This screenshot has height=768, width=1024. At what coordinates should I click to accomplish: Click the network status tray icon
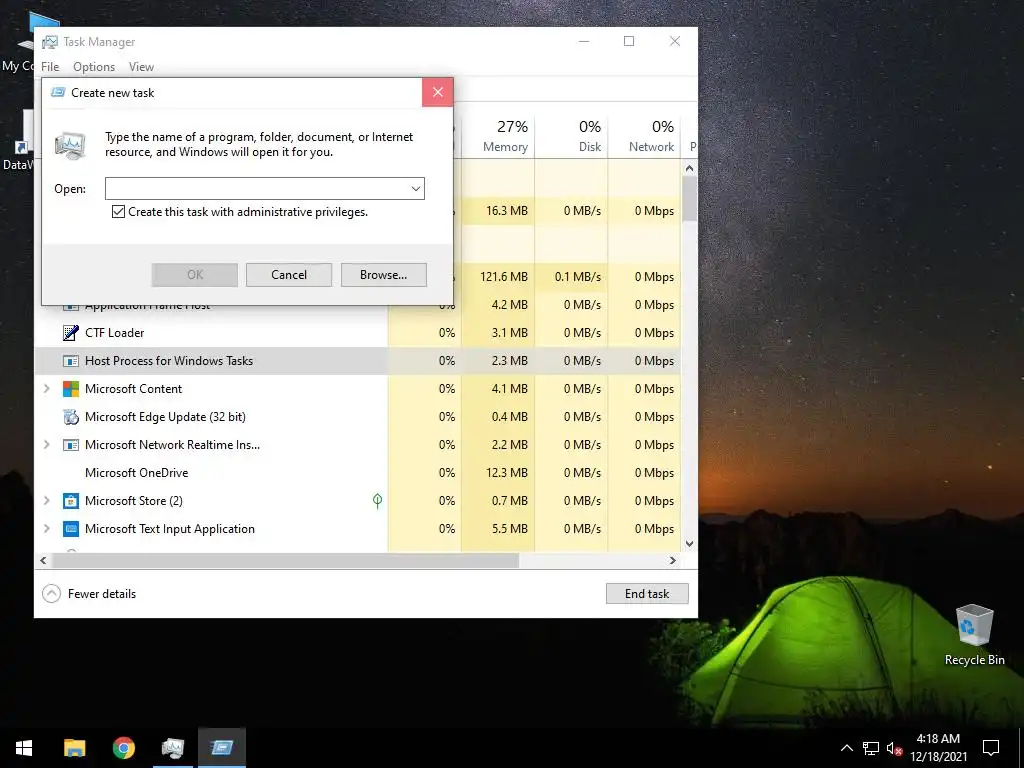click(x=871, y=748)
